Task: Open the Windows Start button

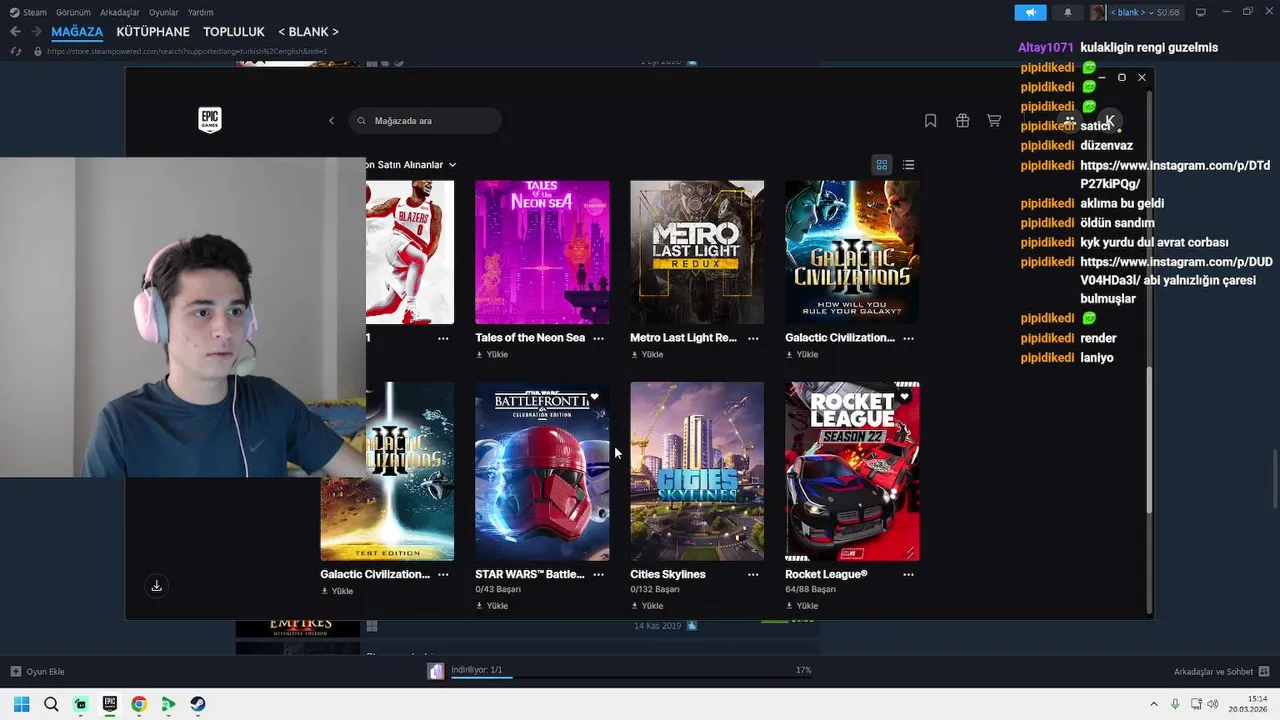Action: pyautogui.click(x=21, y=704)
